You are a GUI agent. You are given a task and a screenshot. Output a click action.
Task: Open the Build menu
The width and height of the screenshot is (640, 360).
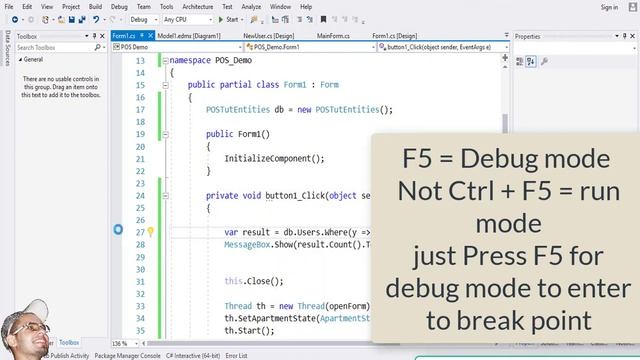coord(96,7)
